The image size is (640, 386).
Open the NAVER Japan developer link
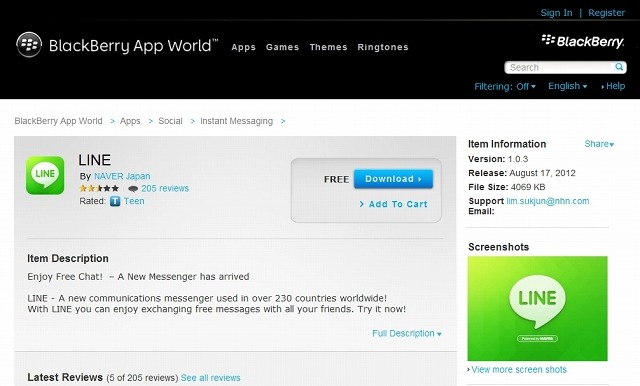(122, 176)
